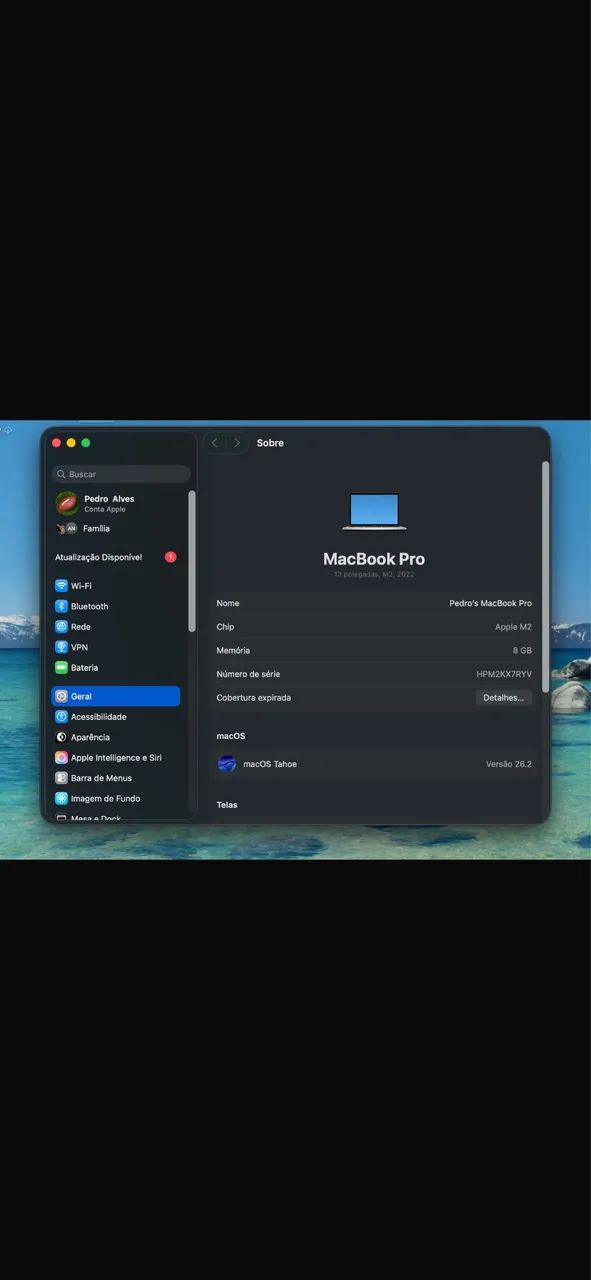The image size is (591, 1280).
Task: Click the sidebar vertical scrollbar
Action: coord(192,561)
